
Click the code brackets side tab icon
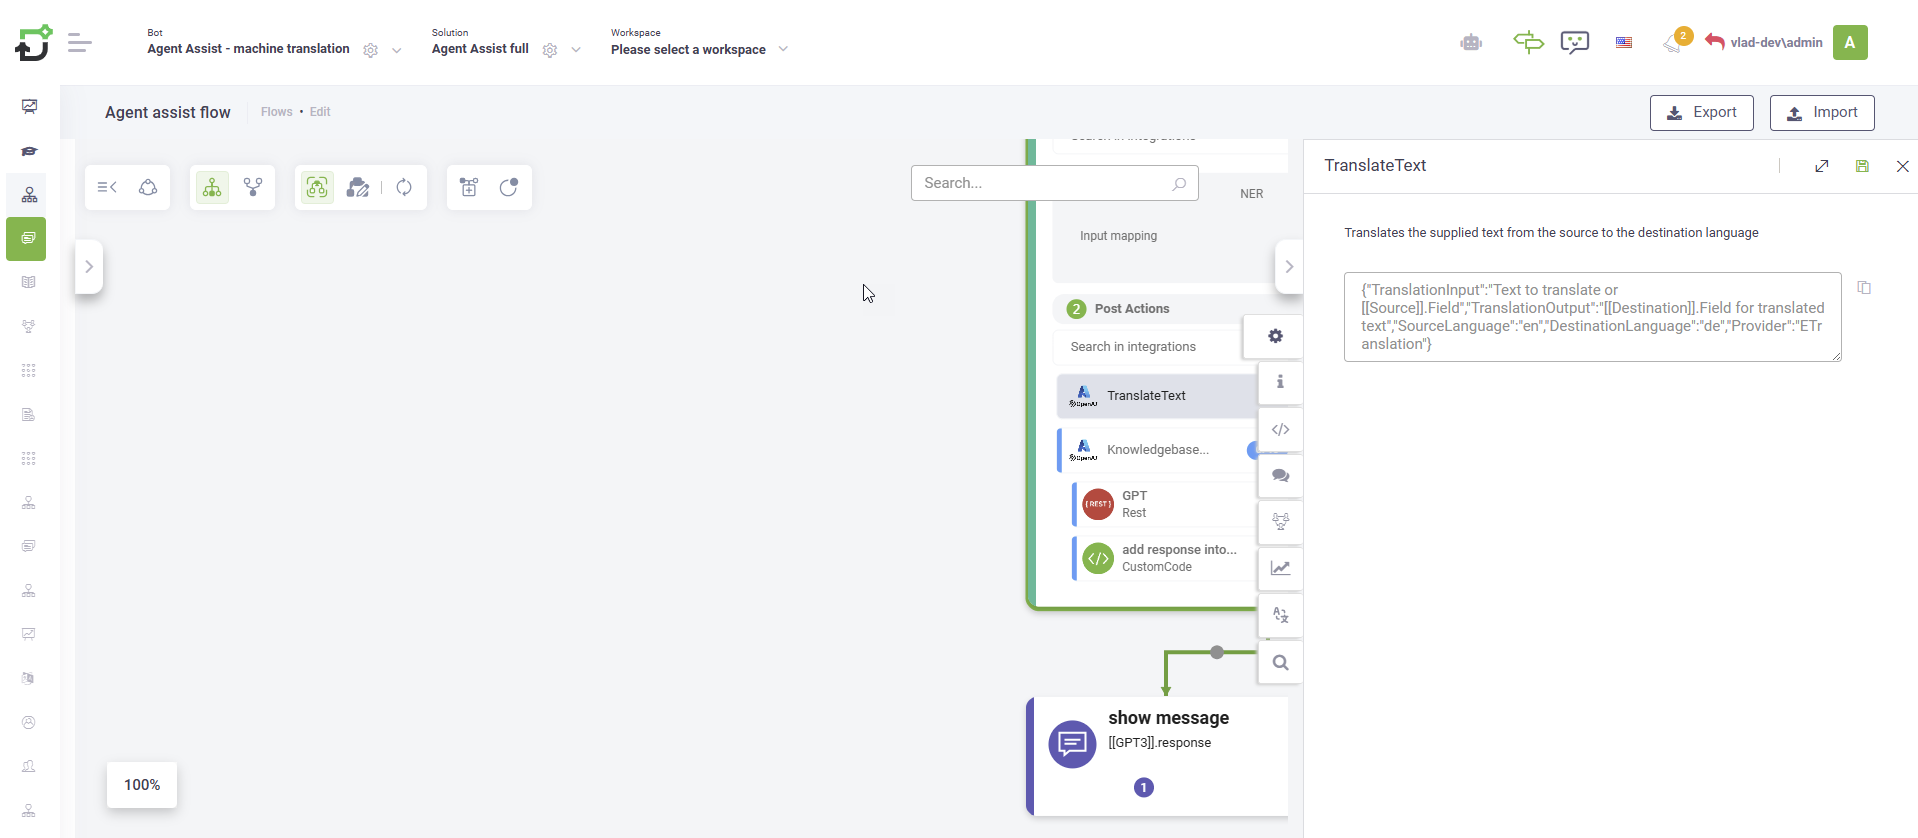(1280, 430)
